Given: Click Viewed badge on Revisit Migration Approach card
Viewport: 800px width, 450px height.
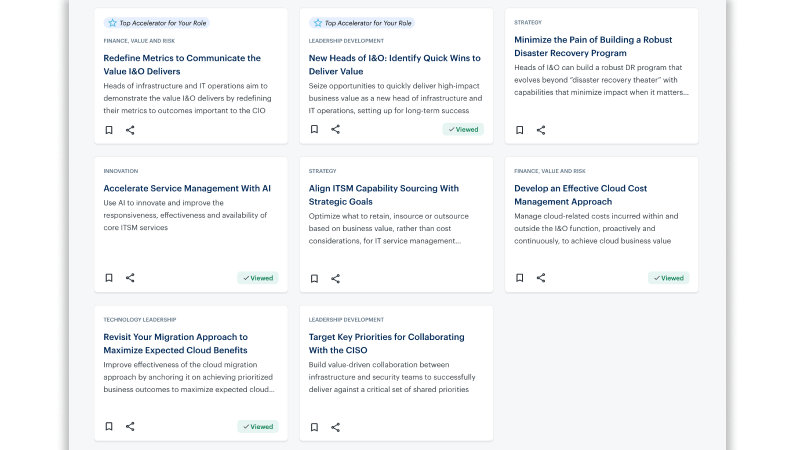Looking at the screenshot, I should [257, 426].
